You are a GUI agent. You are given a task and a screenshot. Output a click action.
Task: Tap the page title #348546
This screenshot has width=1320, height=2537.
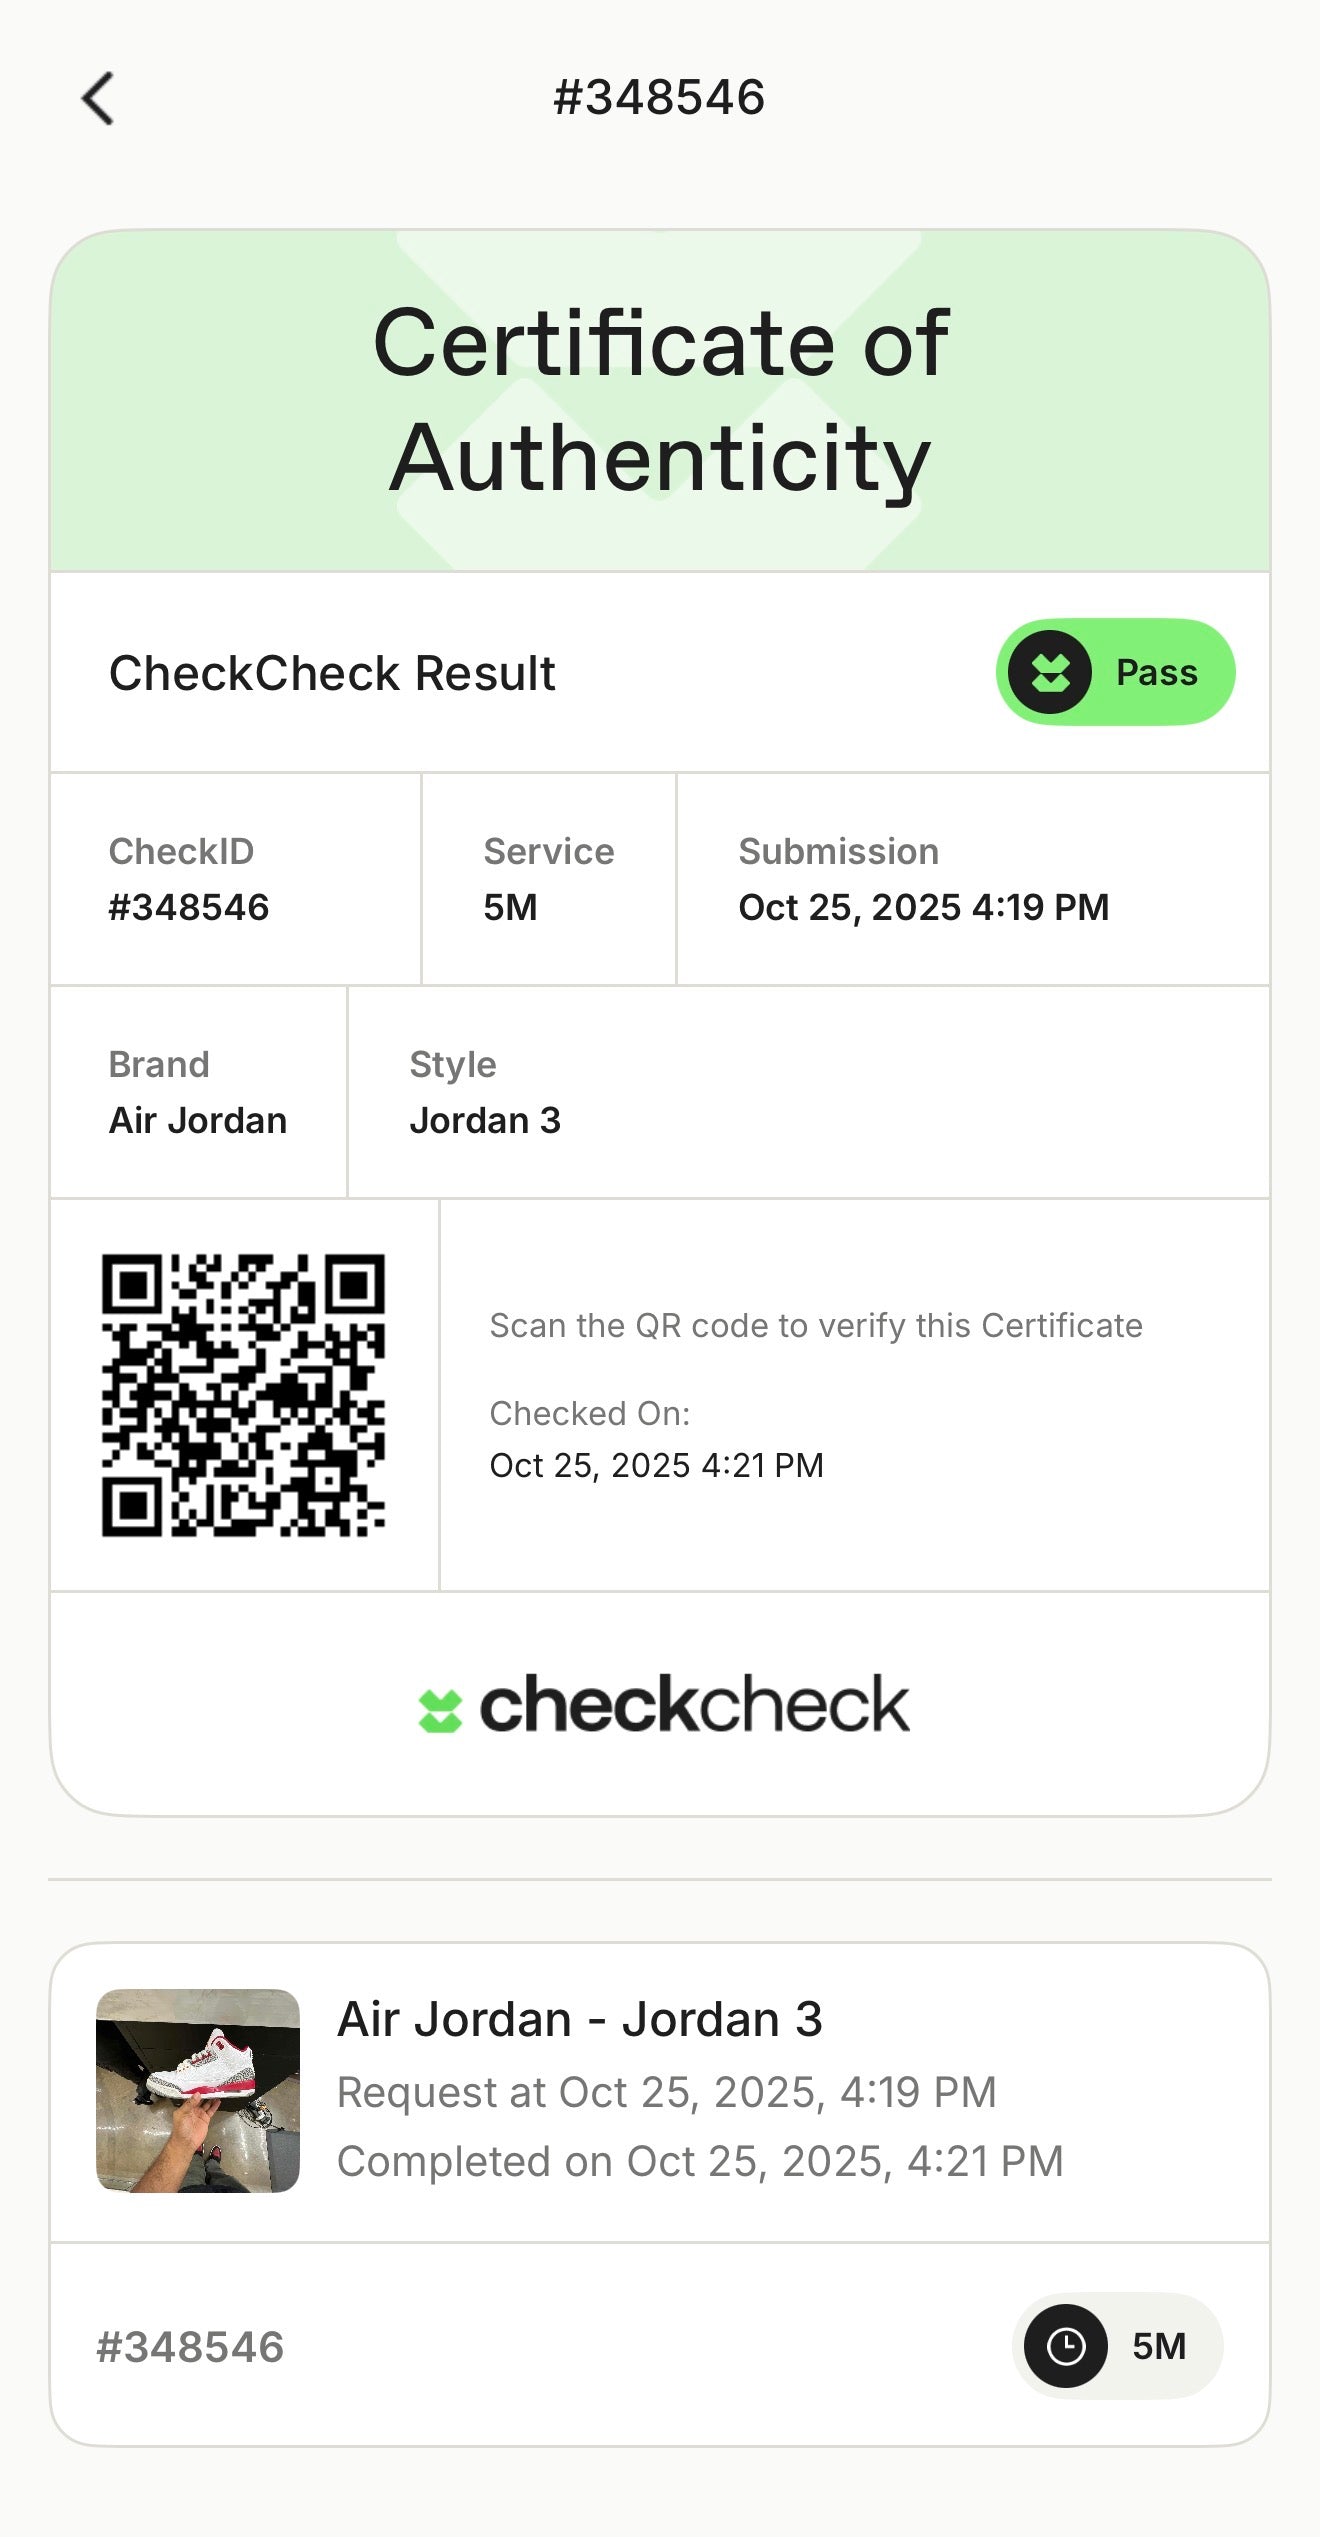(660, 98)
